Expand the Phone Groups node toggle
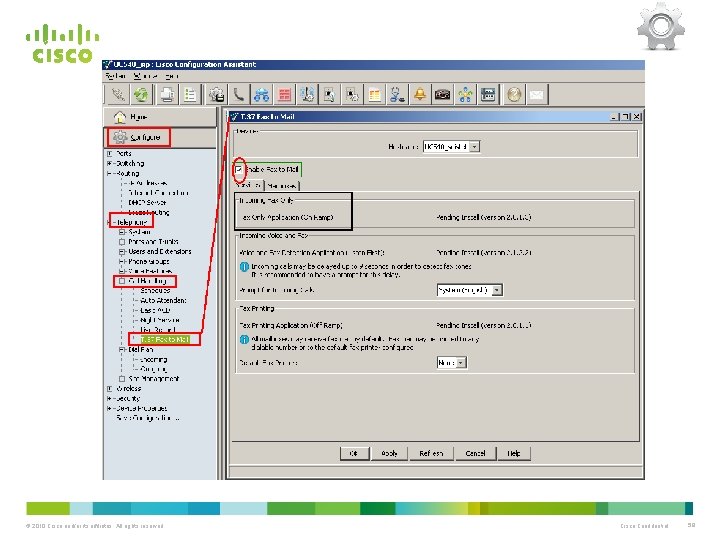The height and width of the screenshot is (540, 720). tap(122, 261)
